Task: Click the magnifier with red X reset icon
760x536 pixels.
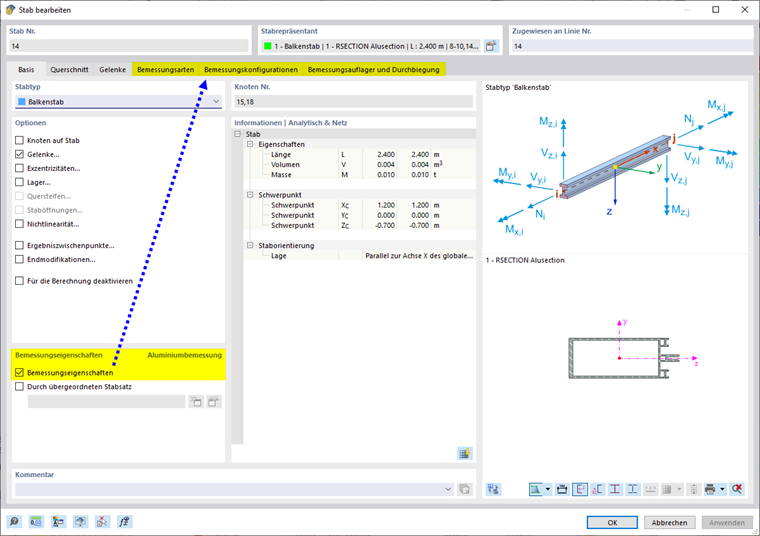Action: pyautogui.click(x=737, y=489)
